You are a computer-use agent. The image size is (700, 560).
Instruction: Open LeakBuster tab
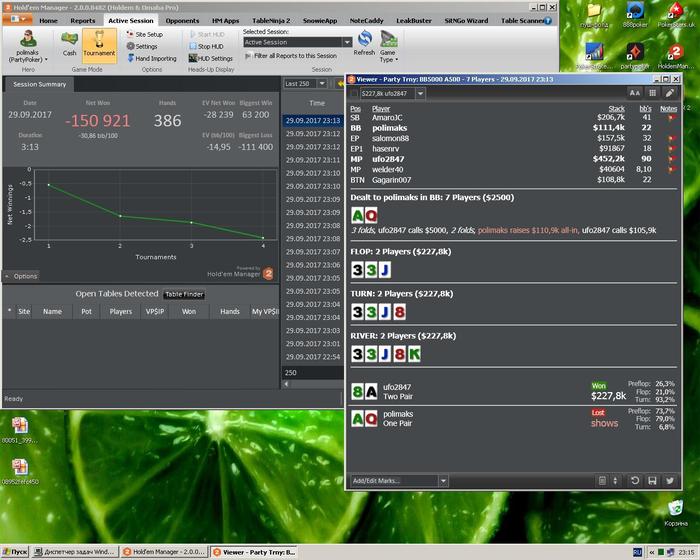pos(414,21)
